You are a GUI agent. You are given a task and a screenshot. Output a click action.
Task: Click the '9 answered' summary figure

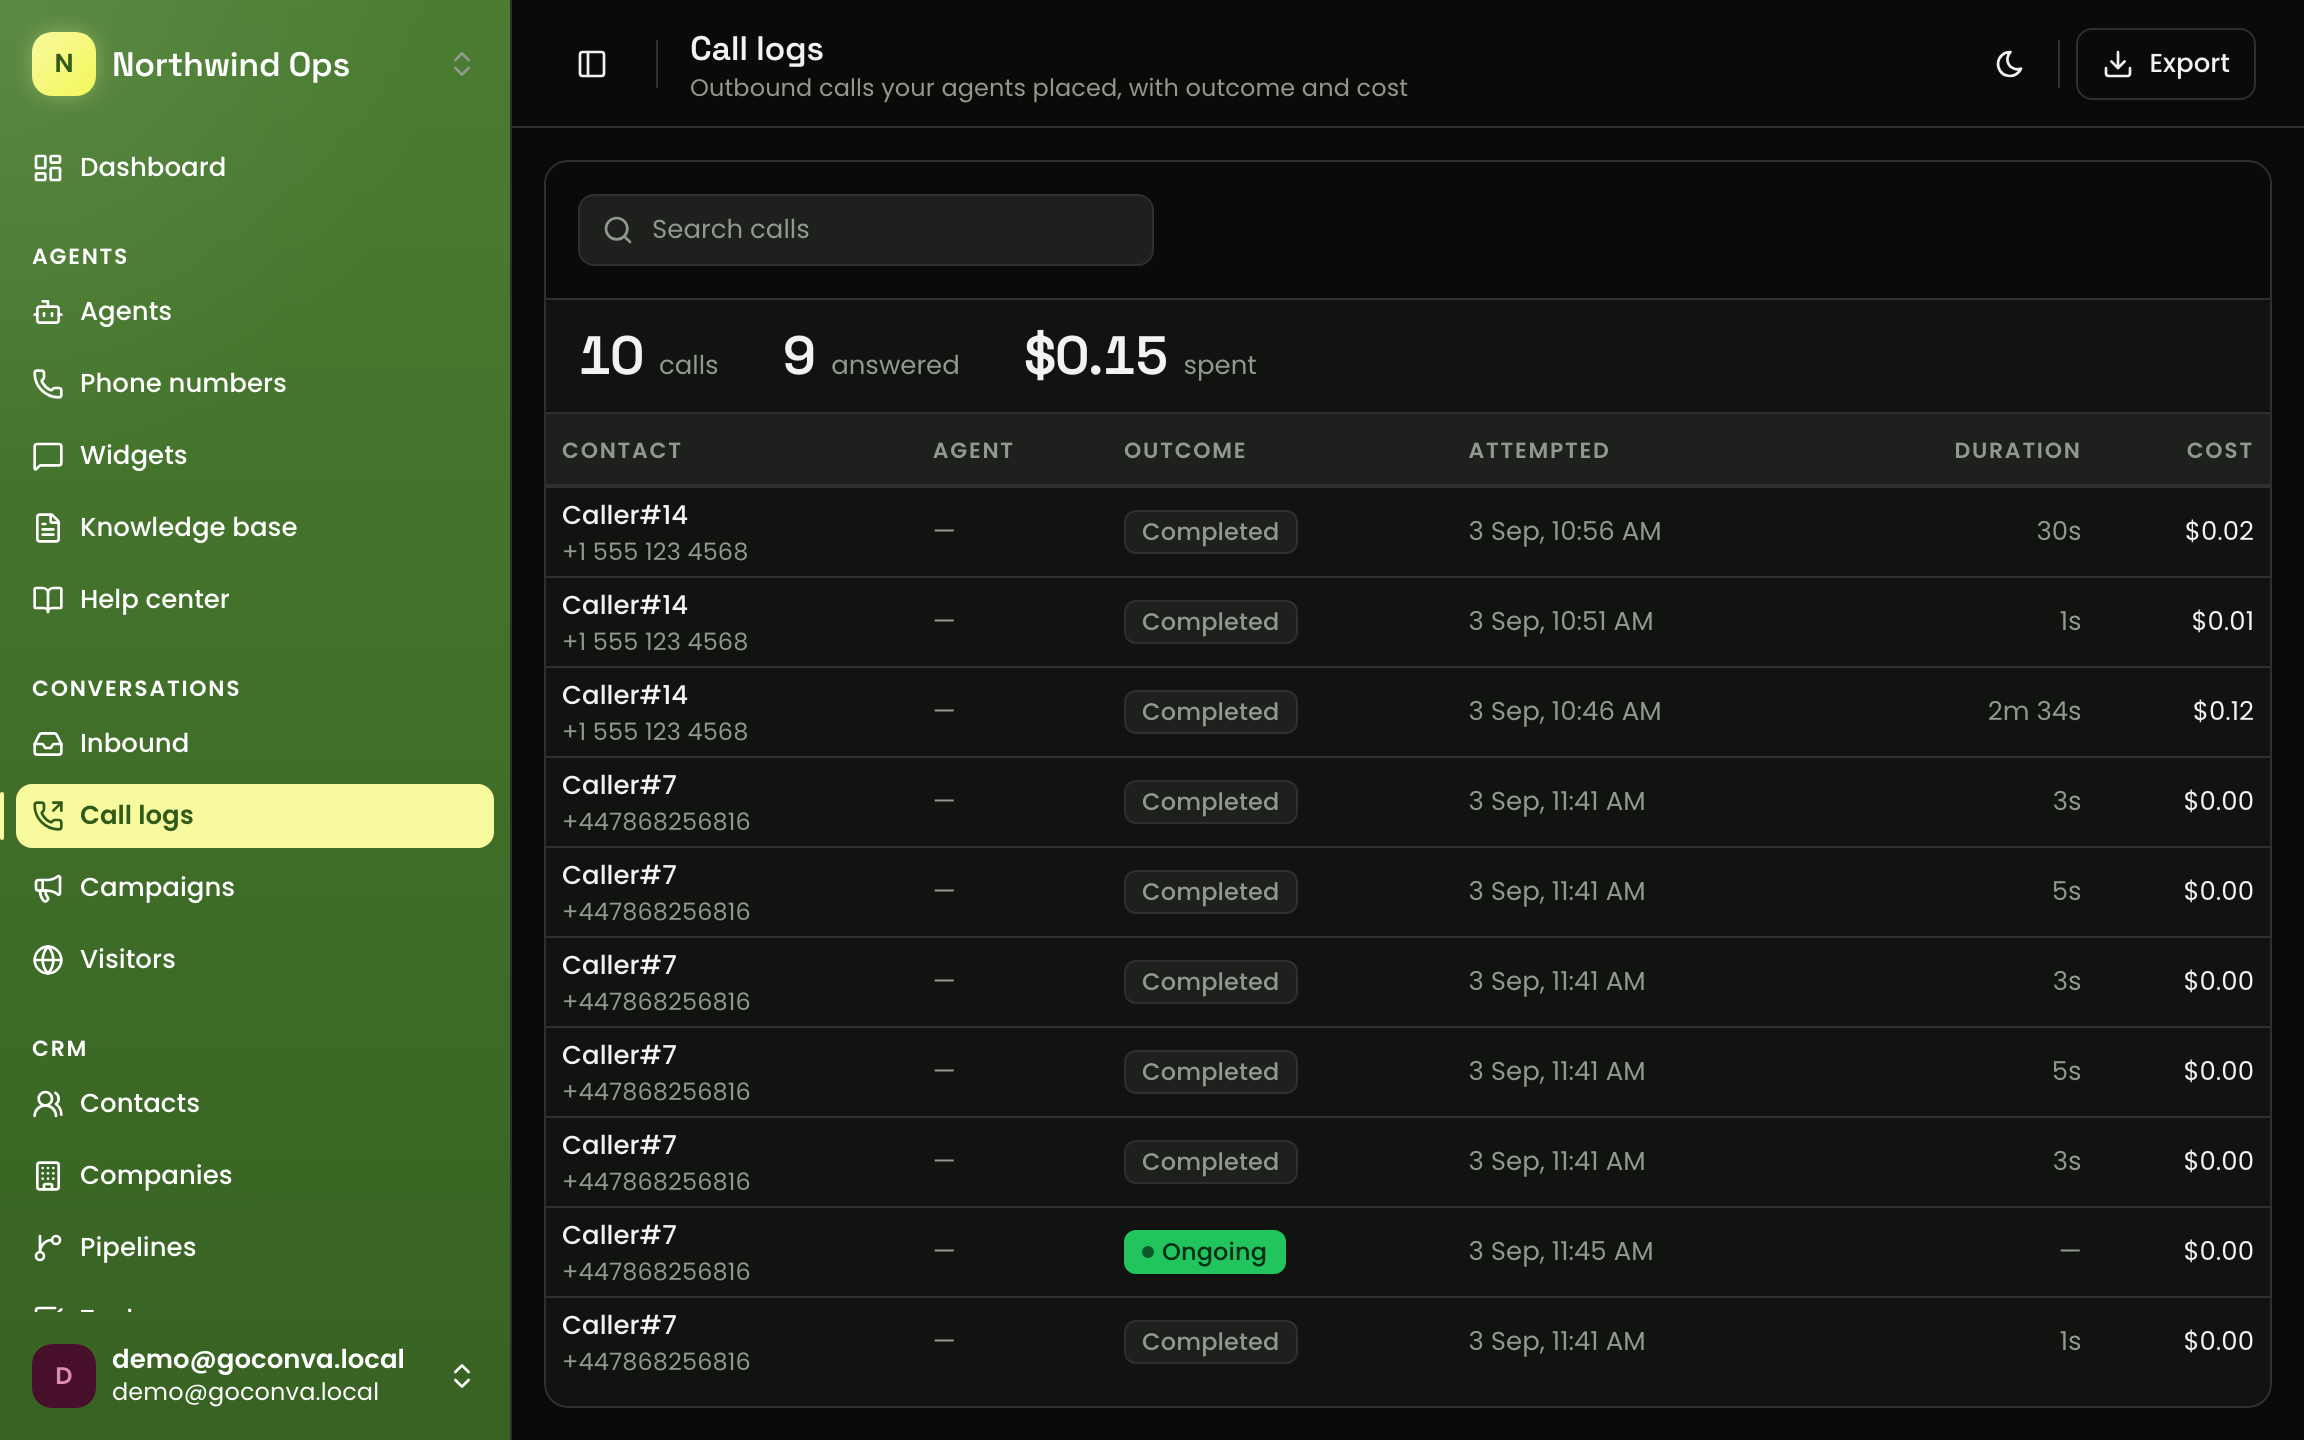click(x=871, y=356)
